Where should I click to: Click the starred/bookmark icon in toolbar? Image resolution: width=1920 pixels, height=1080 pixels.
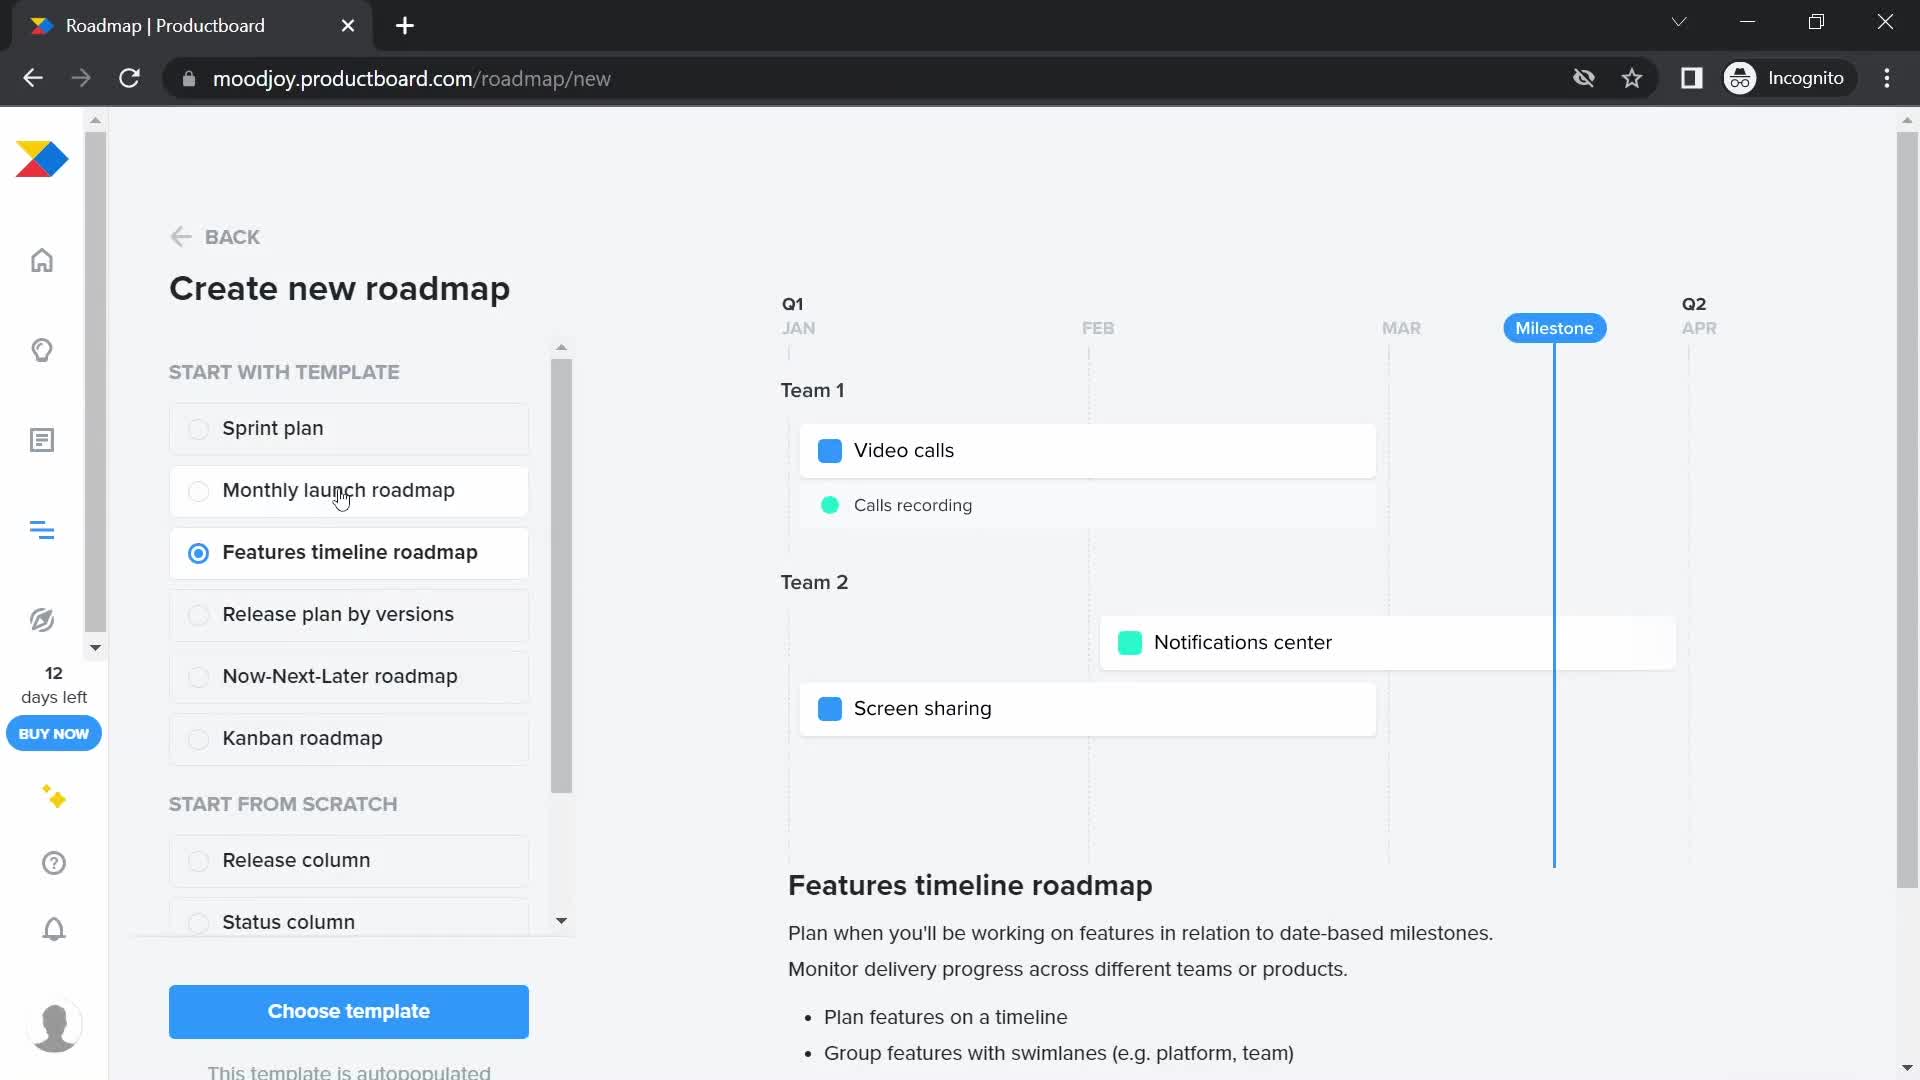click(x=1633, y=79)
